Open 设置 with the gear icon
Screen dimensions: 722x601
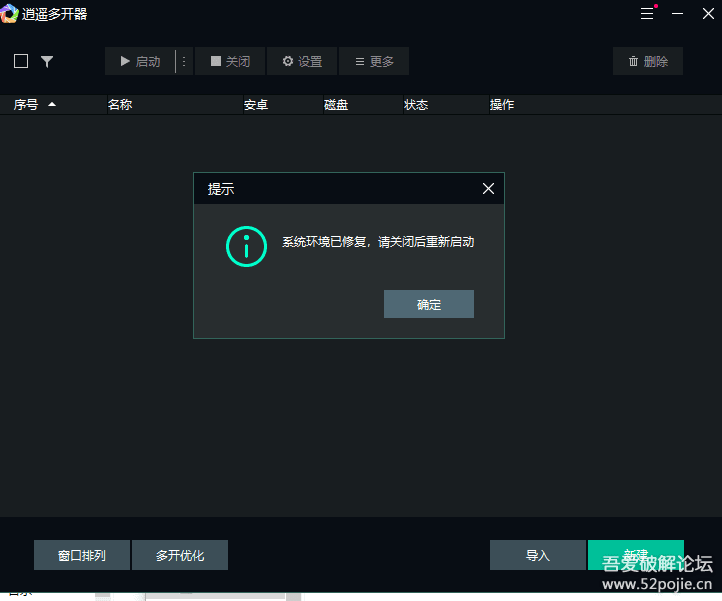coord(302,61)
